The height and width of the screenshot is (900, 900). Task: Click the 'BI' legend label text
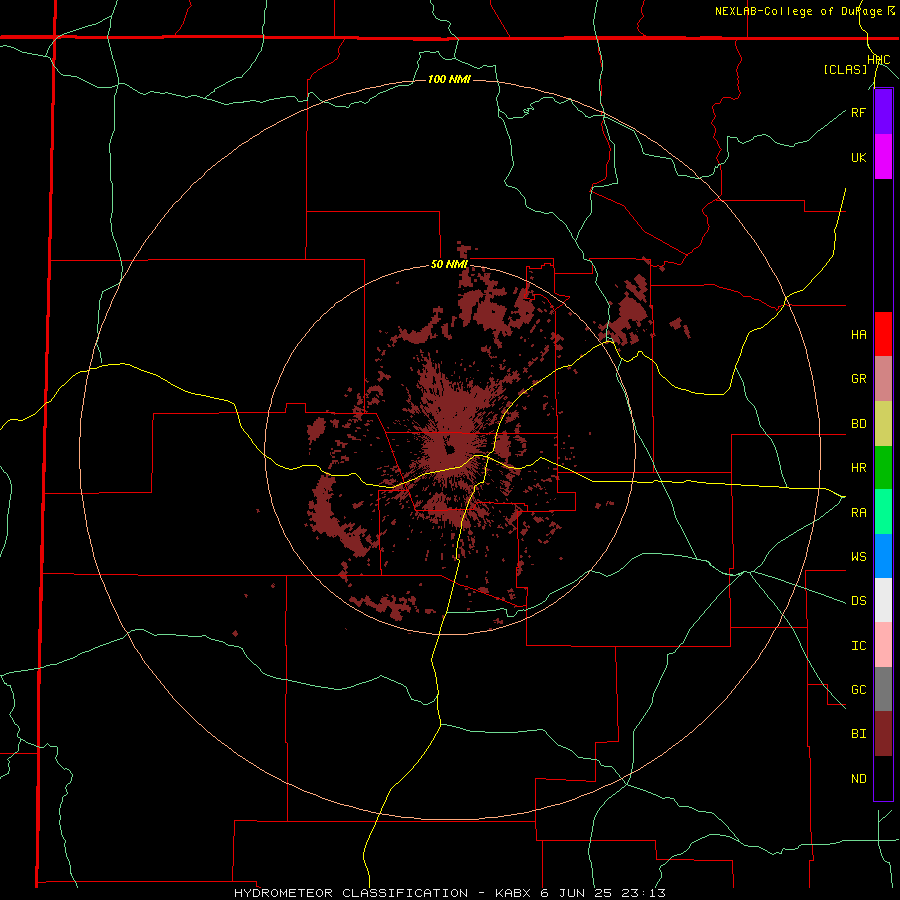click(x=858, y=734)
